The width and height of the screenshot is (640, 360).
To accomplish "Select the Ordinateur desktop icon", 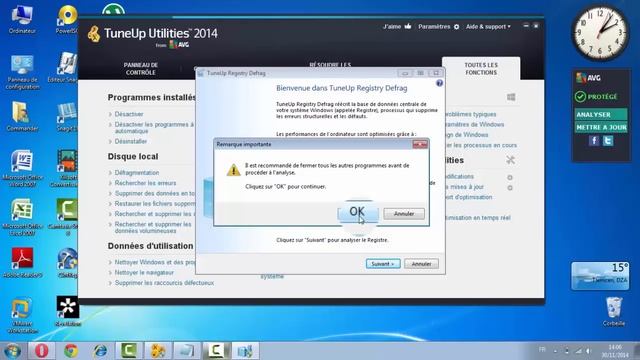I will tap(22, 19).
